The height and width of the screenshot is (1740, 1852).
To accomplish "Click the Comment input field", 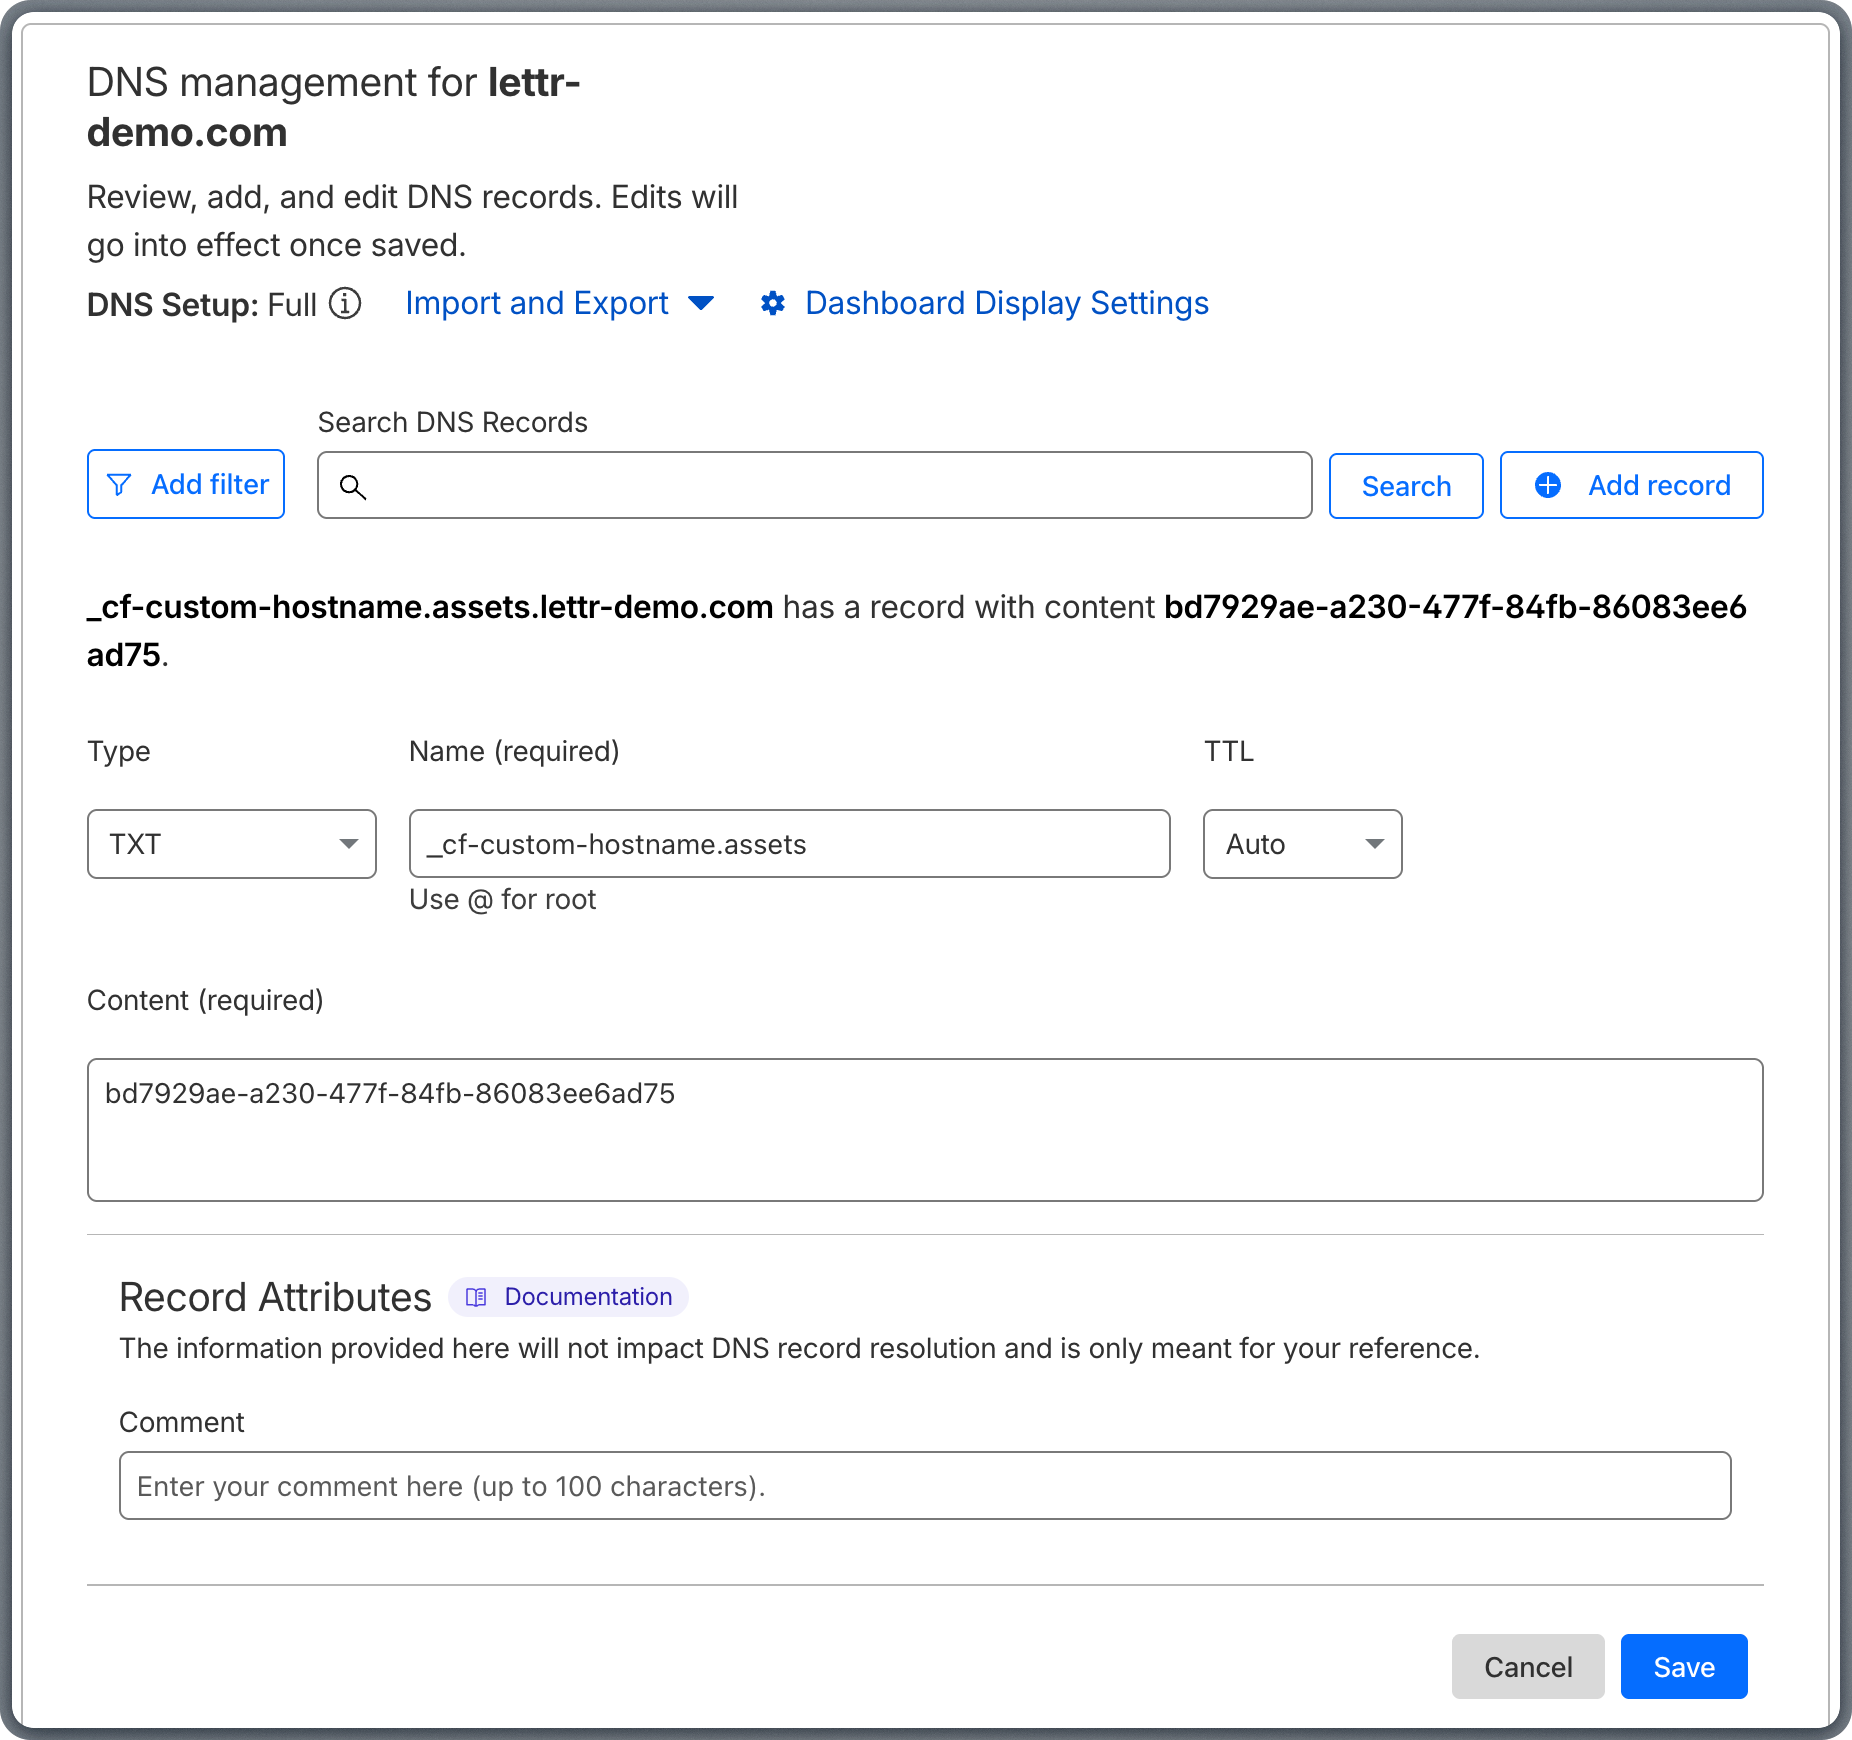I will pyautogui.click(x=924, y=1486).
